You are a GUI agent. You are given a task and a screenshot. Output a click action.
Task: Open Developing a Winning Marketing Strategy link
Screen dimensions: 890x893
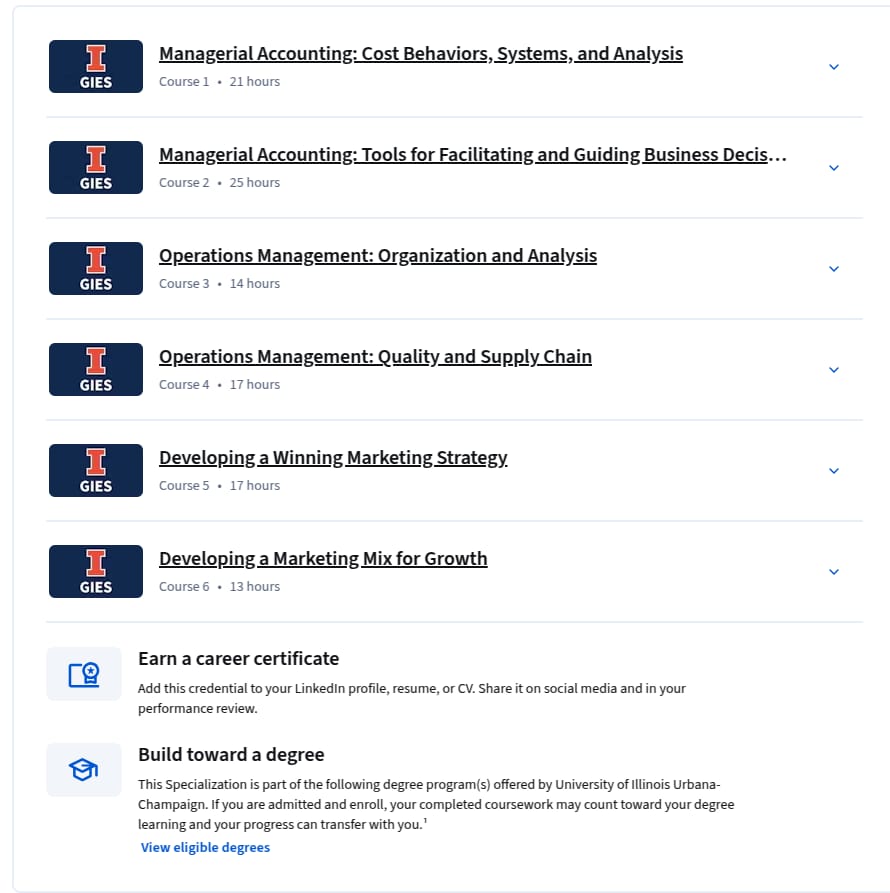pos(333,458)
